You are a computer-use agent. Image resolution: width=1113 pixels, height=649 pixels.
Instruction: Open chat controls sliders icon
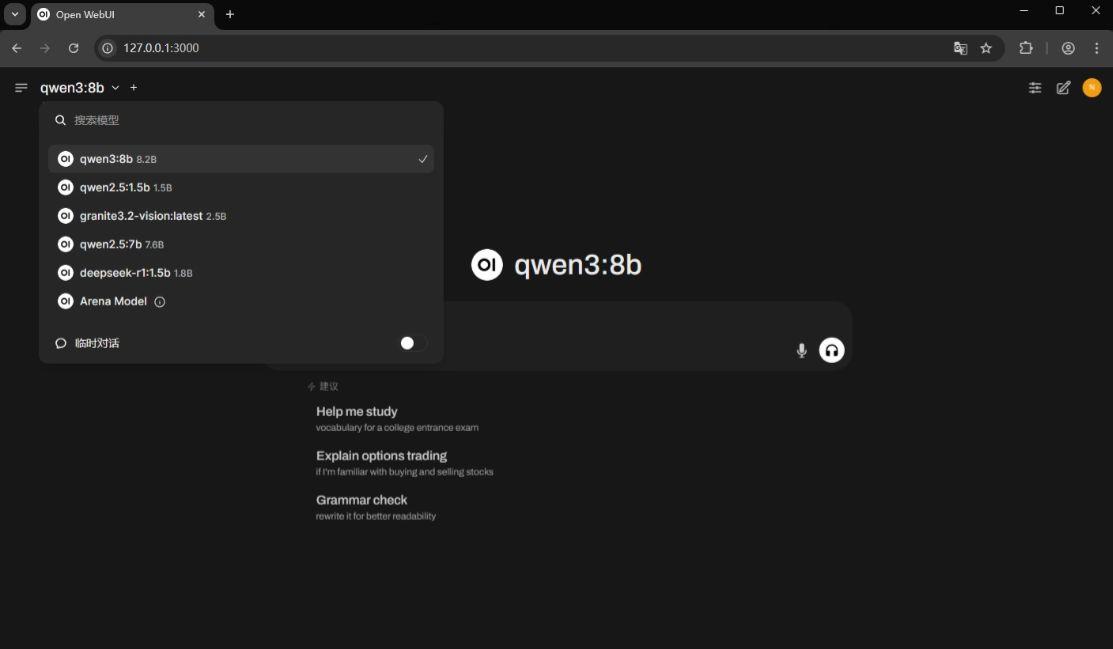pyautogui.click(x=1035, y=88)
